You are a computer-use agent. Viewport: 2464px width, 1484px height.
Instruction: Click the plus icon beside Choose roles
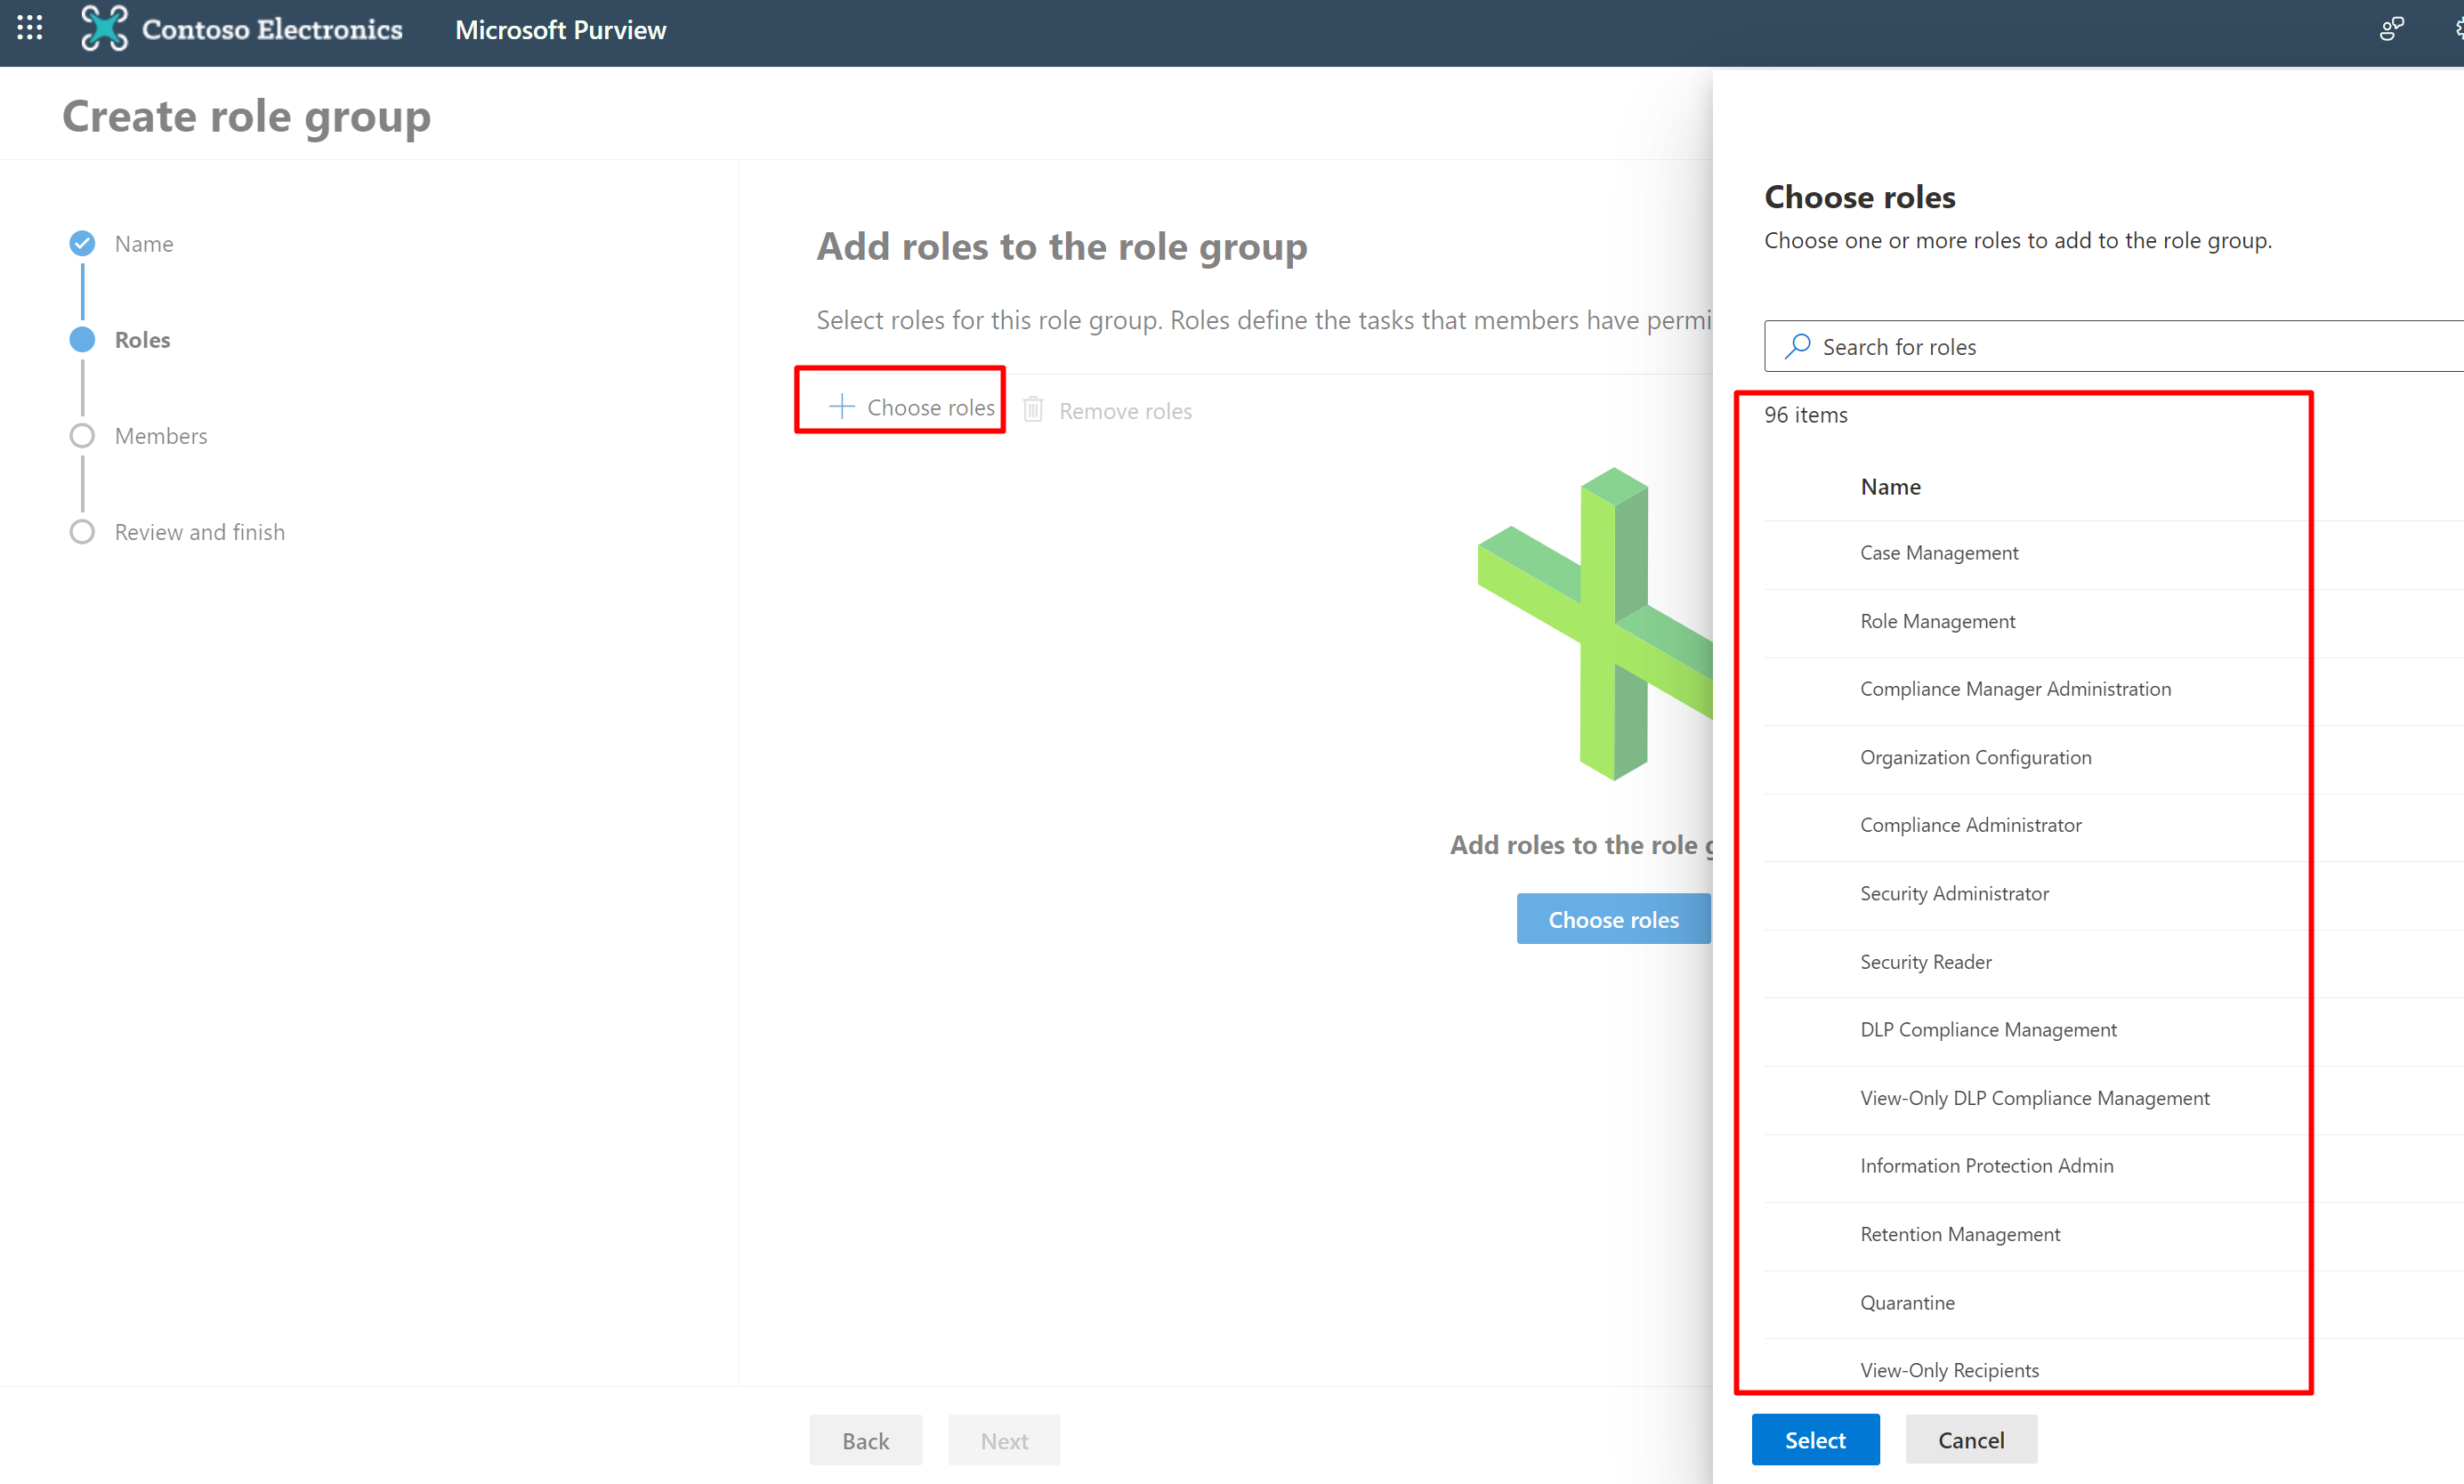coord(842,406)
